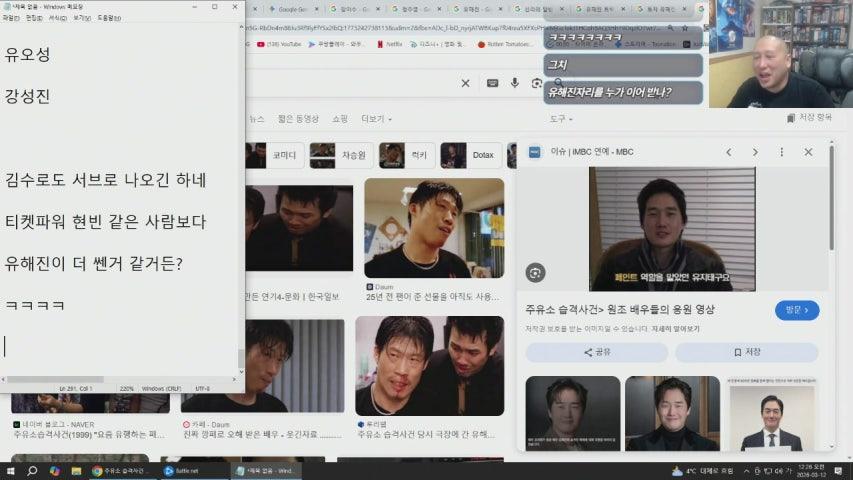Open the 도구 tools dropdown
The image size is (853, 480).
click(561, 119)
